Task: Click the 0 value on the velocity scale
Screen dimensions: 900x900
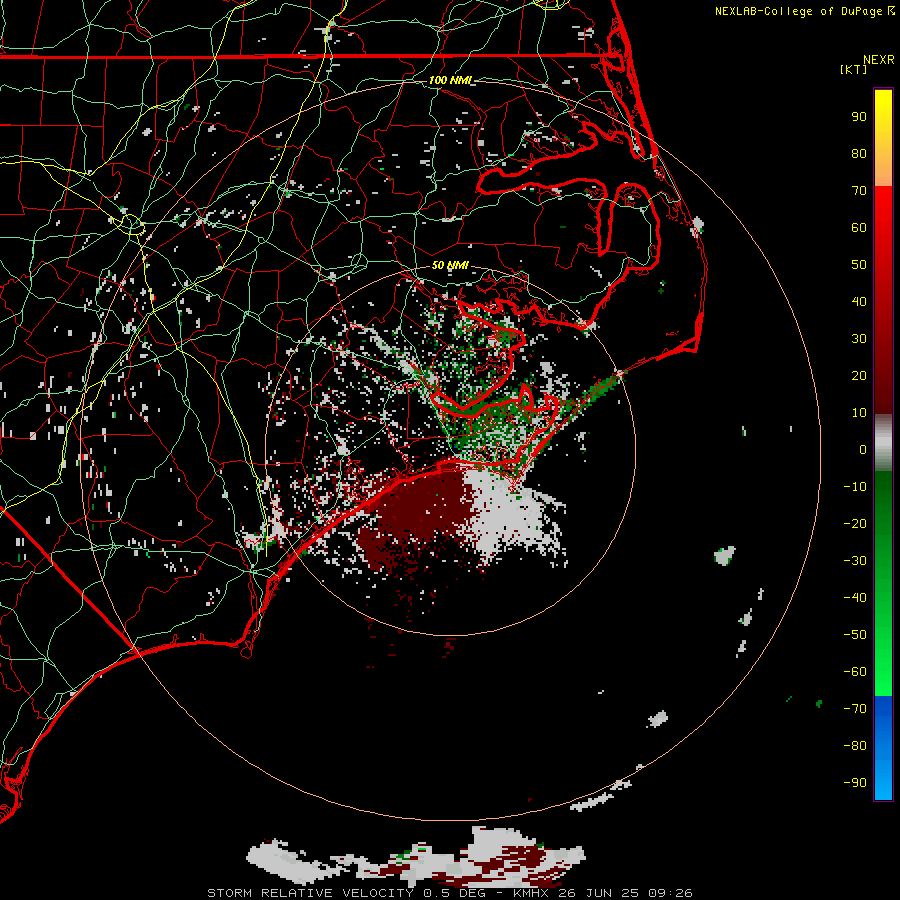Action: [x=863, y=450]
